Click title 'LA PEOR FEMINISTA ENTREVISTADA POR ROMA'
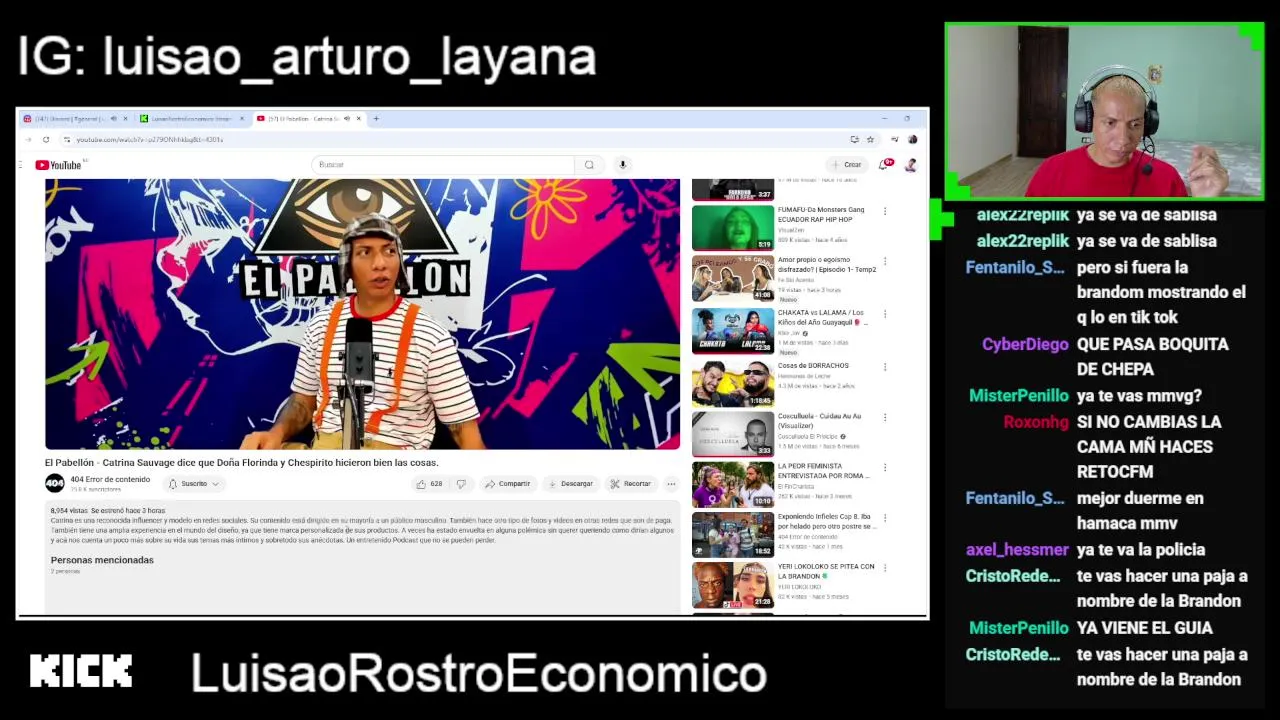 pos(824,471)
